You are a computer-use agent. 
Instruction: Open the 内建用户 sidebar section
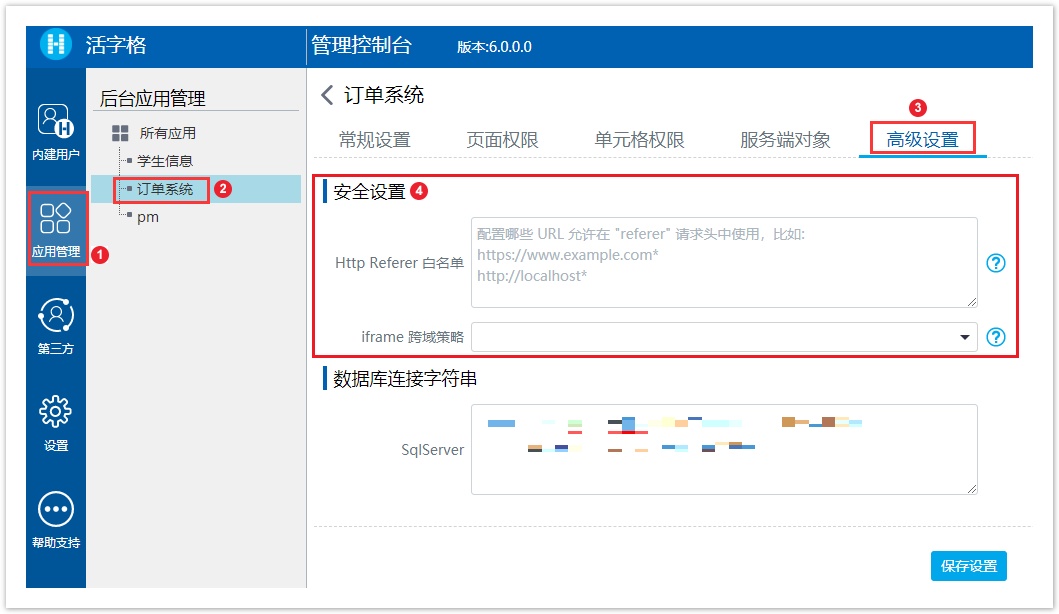click(x=55, y=132)
